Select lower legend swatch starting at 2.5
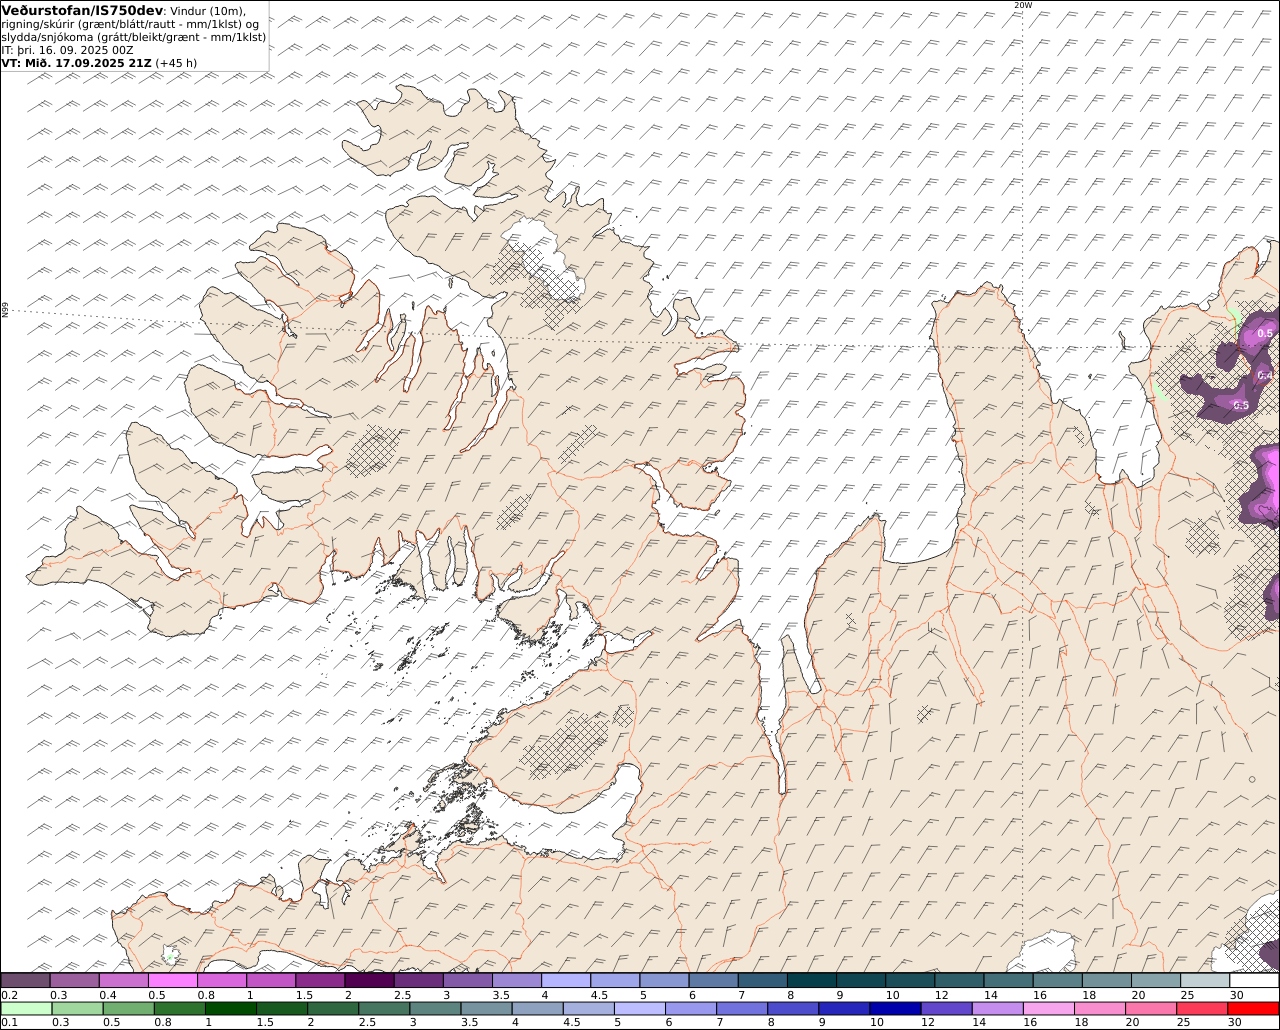 pos(383,1008)
